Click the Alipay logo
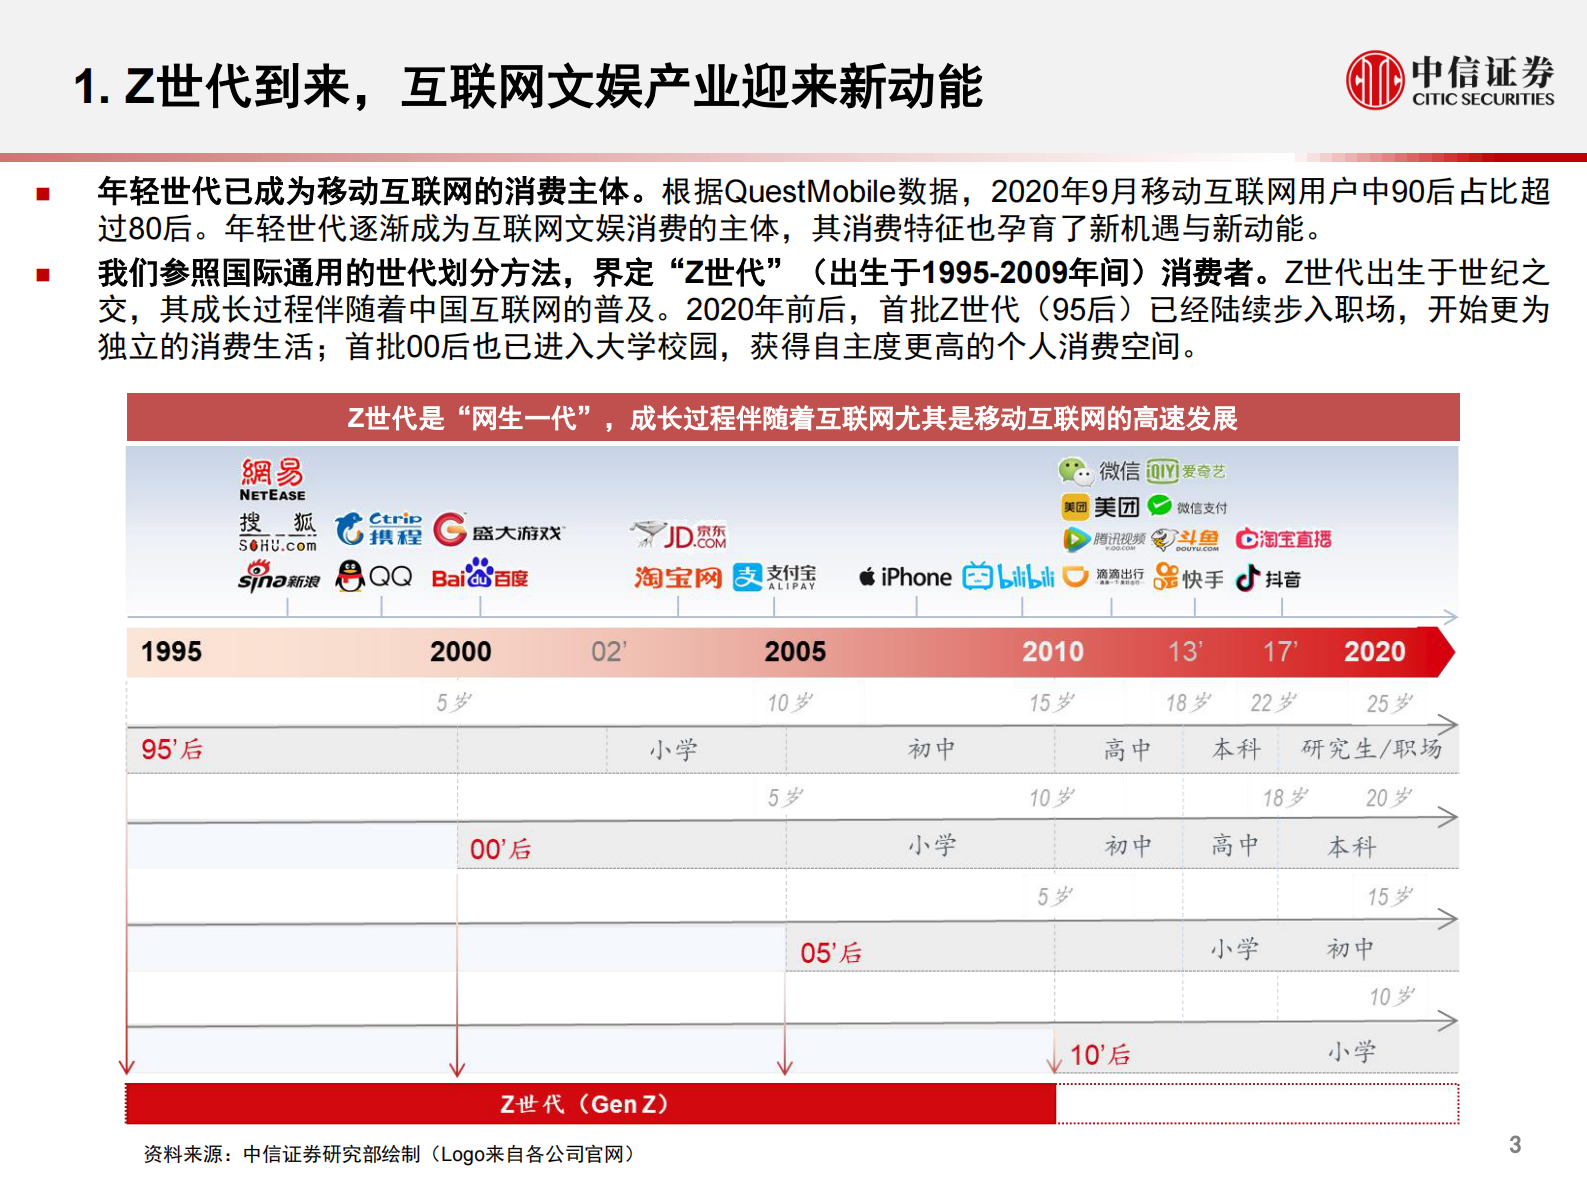The image size is (1587, 1190). point(774,577)
